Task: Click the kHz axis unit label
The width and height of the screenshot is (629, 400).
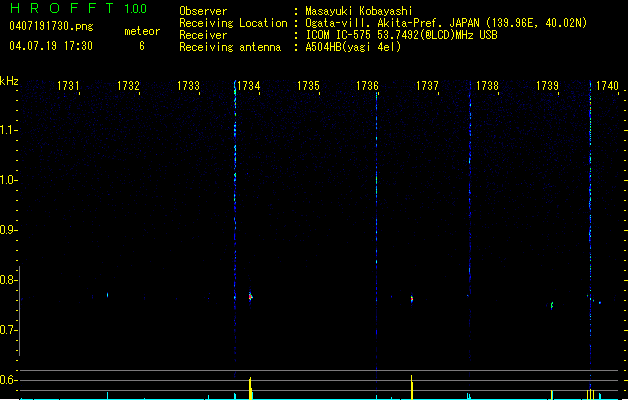Action: tap(9, 81)
